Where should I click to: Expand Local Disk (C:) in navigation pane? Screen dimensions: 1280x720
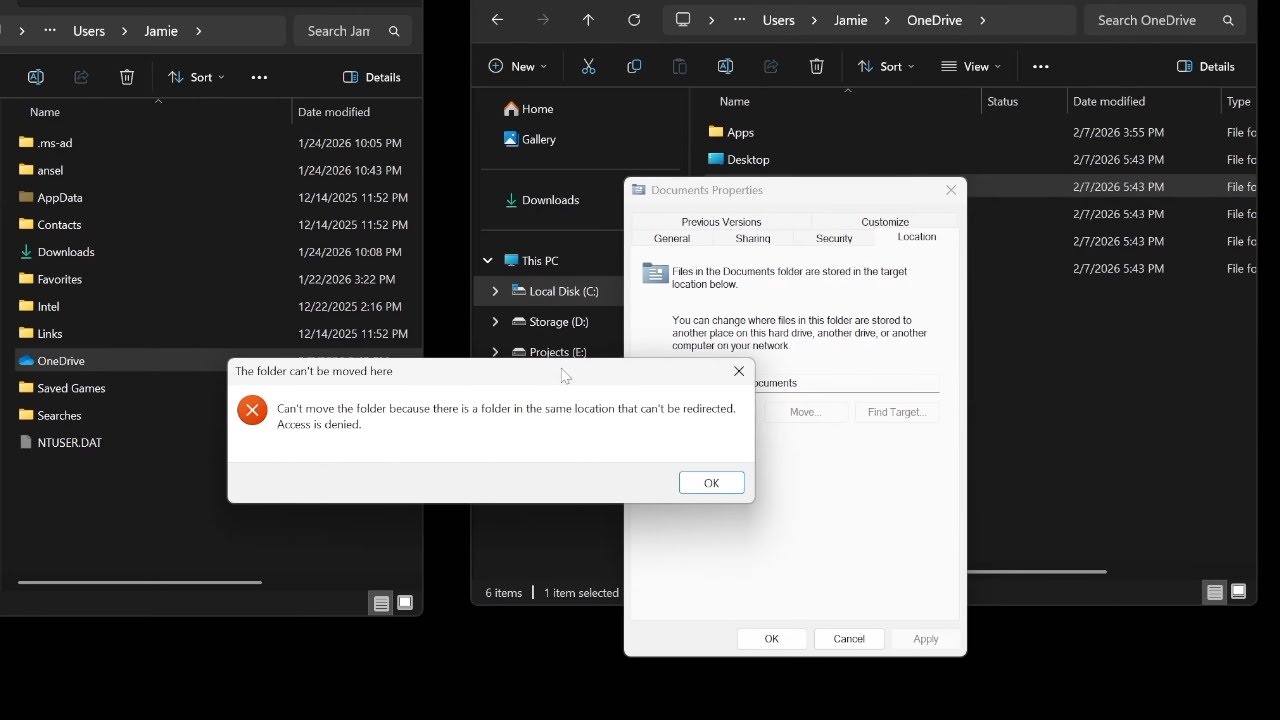point(495,291)
